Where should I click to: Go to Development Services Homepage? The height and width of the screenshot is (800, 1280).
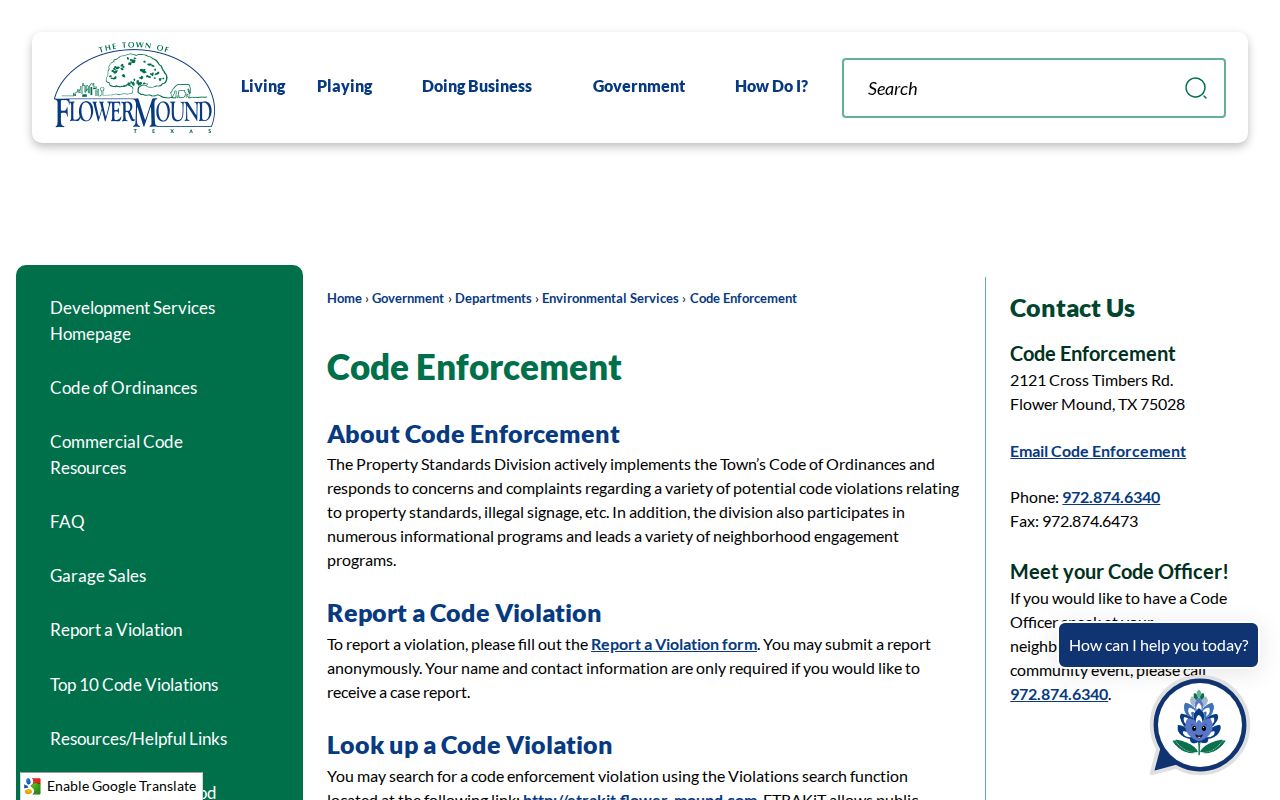133,320
